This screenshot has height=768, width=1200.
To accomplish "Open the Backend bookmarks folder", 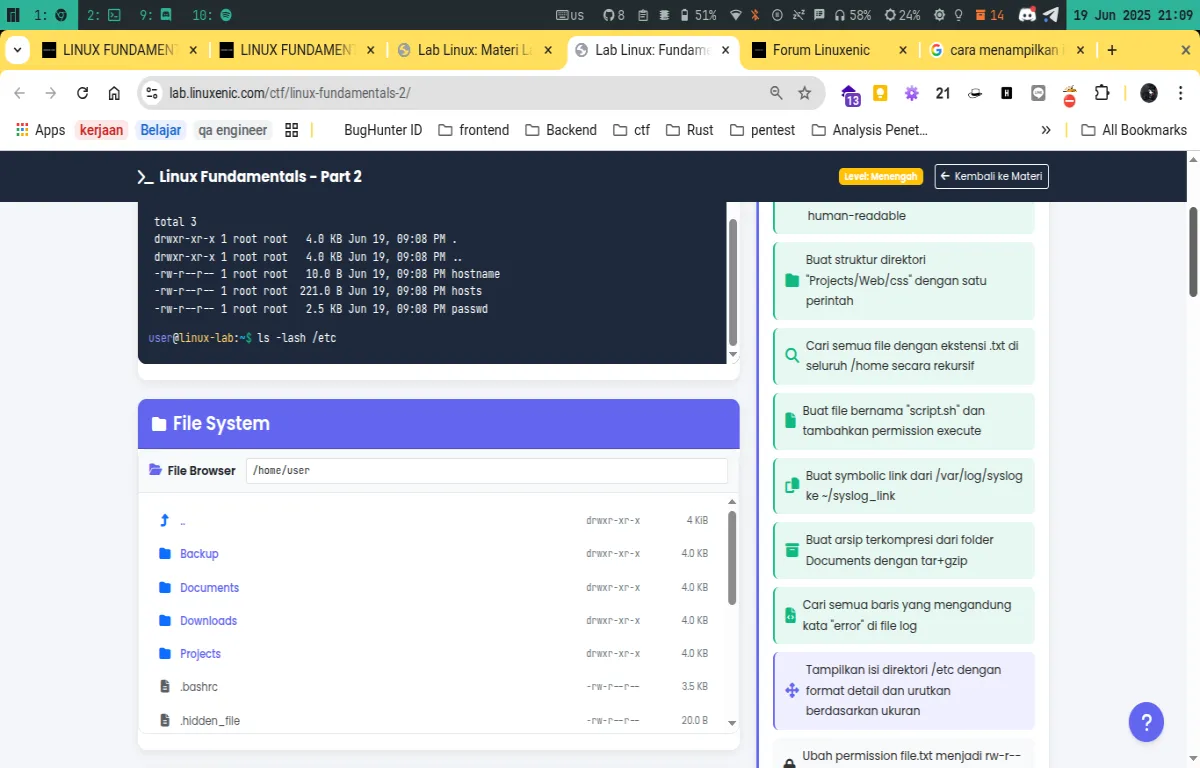I will (x=561, y=130).
